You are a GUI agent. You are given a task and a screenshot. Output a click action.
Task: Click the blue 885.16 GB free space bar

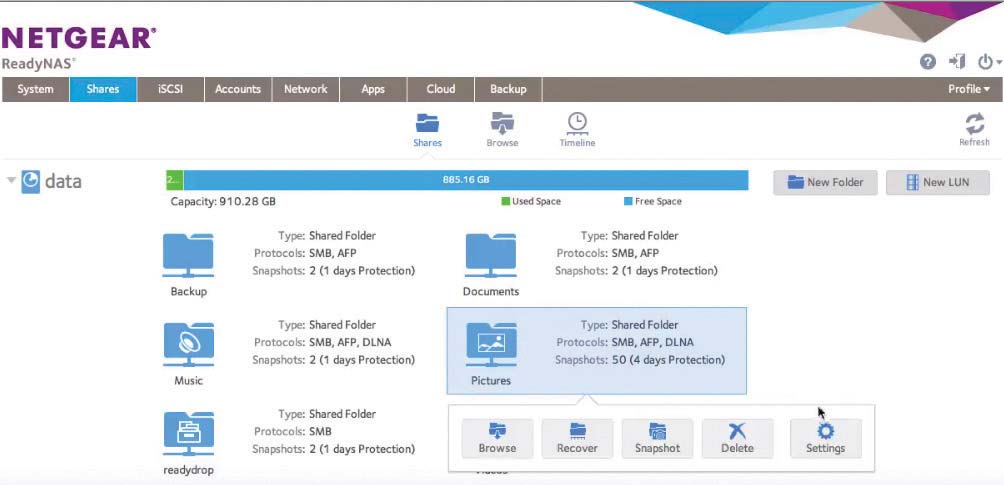466,180
